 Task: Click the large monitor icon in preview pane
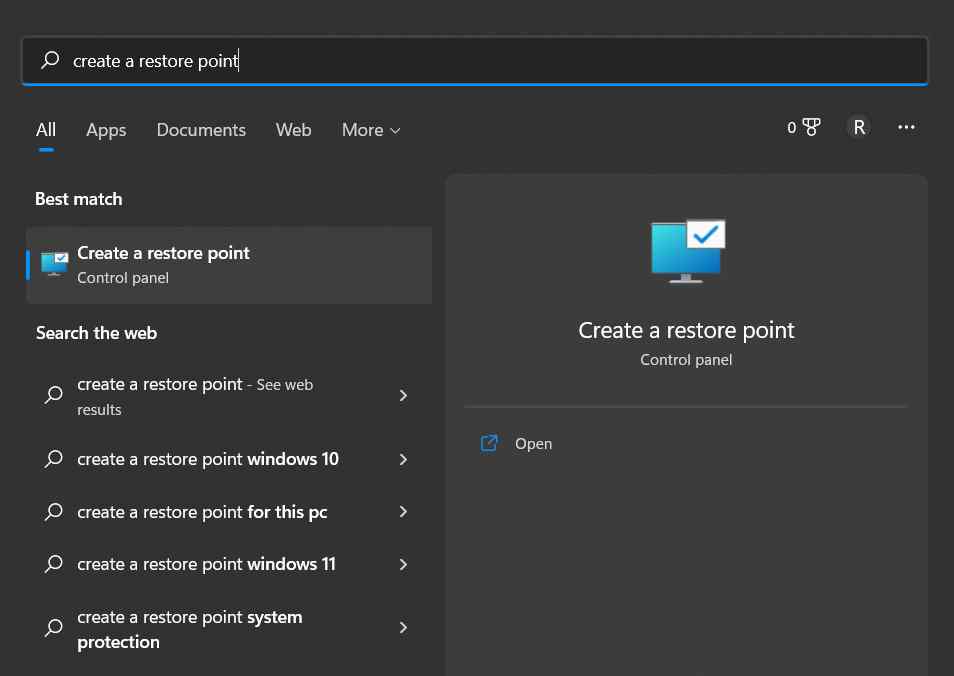point(688,251)
